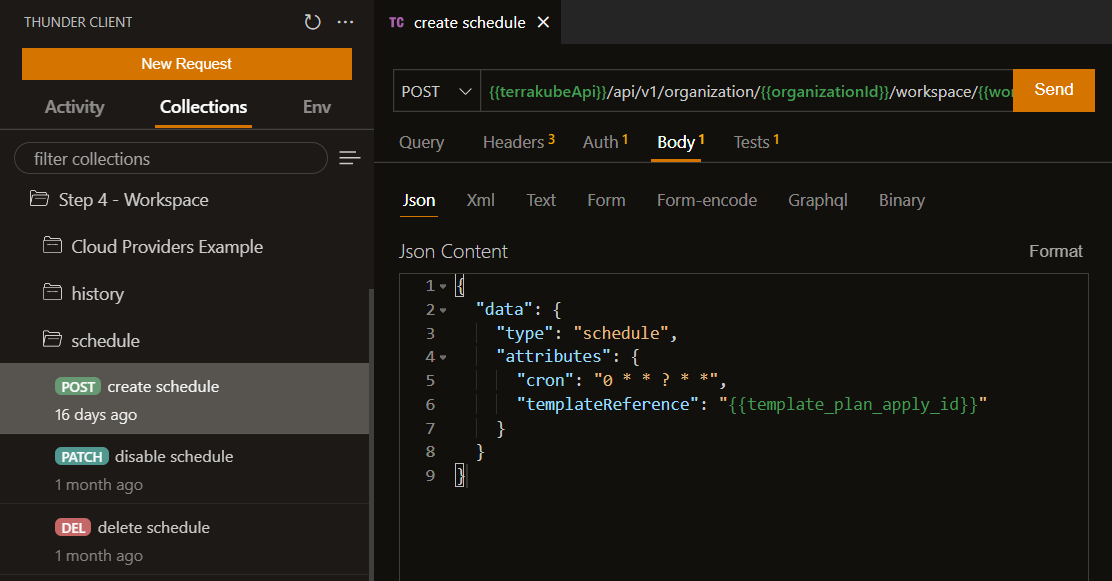This screenshot has height=581, width=1112.
Task: Open the collections options menu icon
Action: [x=349, y=158]
